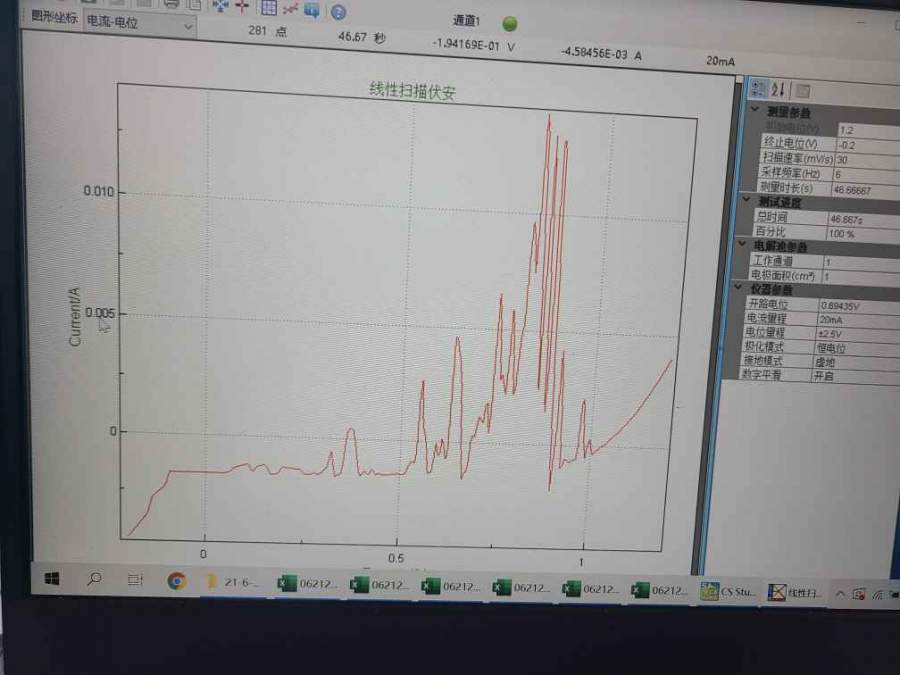Click the categorized view icon in properties panel
900x675 pixels.
click(759, 90)
